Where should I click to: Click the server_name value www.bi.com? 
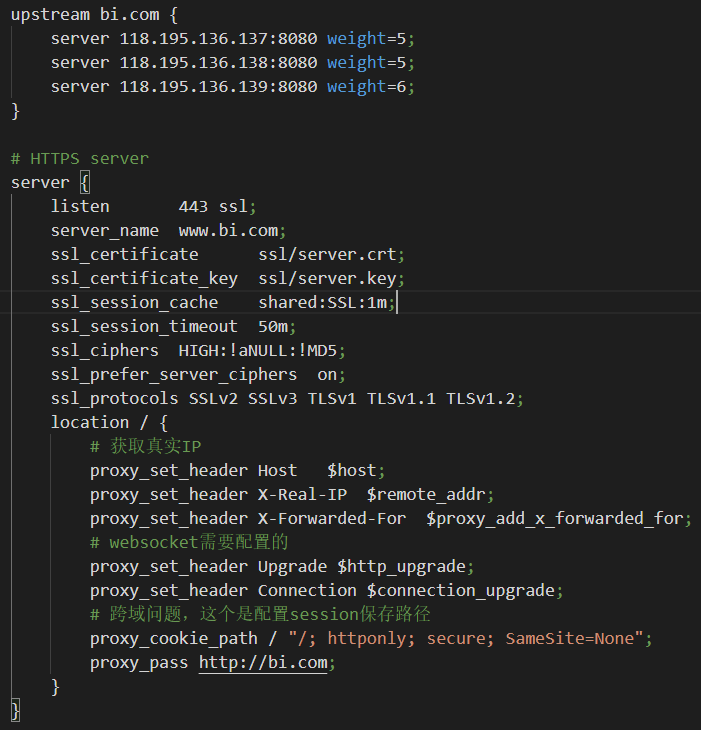pyautogui.click(x=228, y=231)
